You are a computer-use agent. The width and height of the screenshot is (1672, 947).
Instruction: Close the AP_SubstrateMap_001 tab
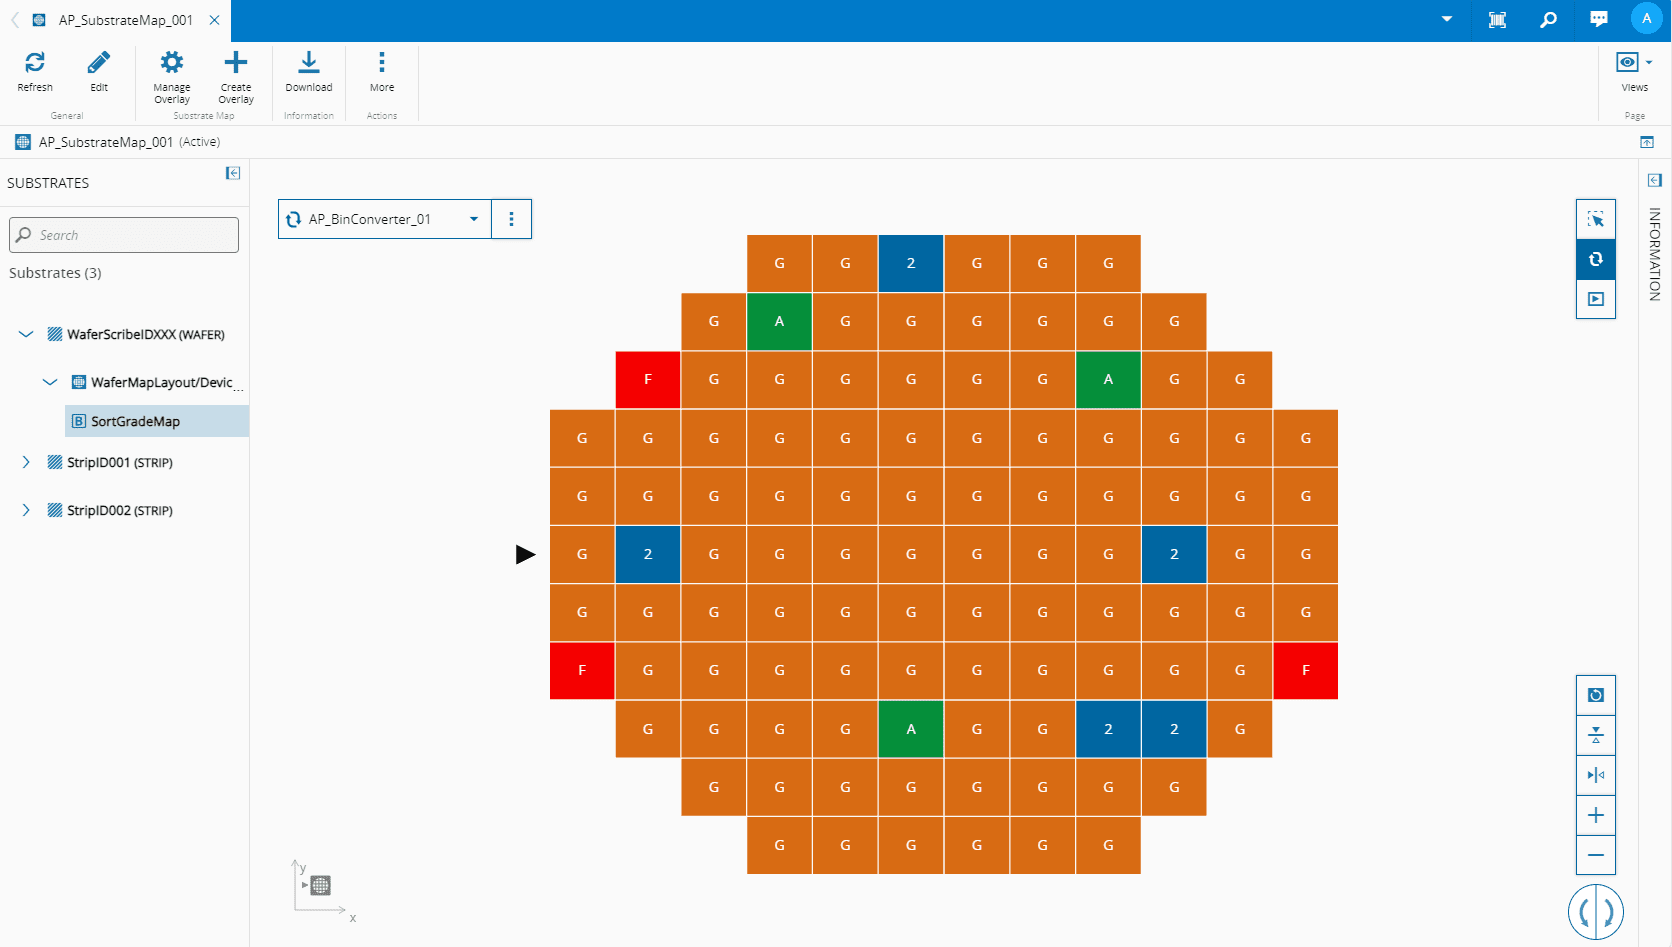pyautogui.click(x=214, y=20)
